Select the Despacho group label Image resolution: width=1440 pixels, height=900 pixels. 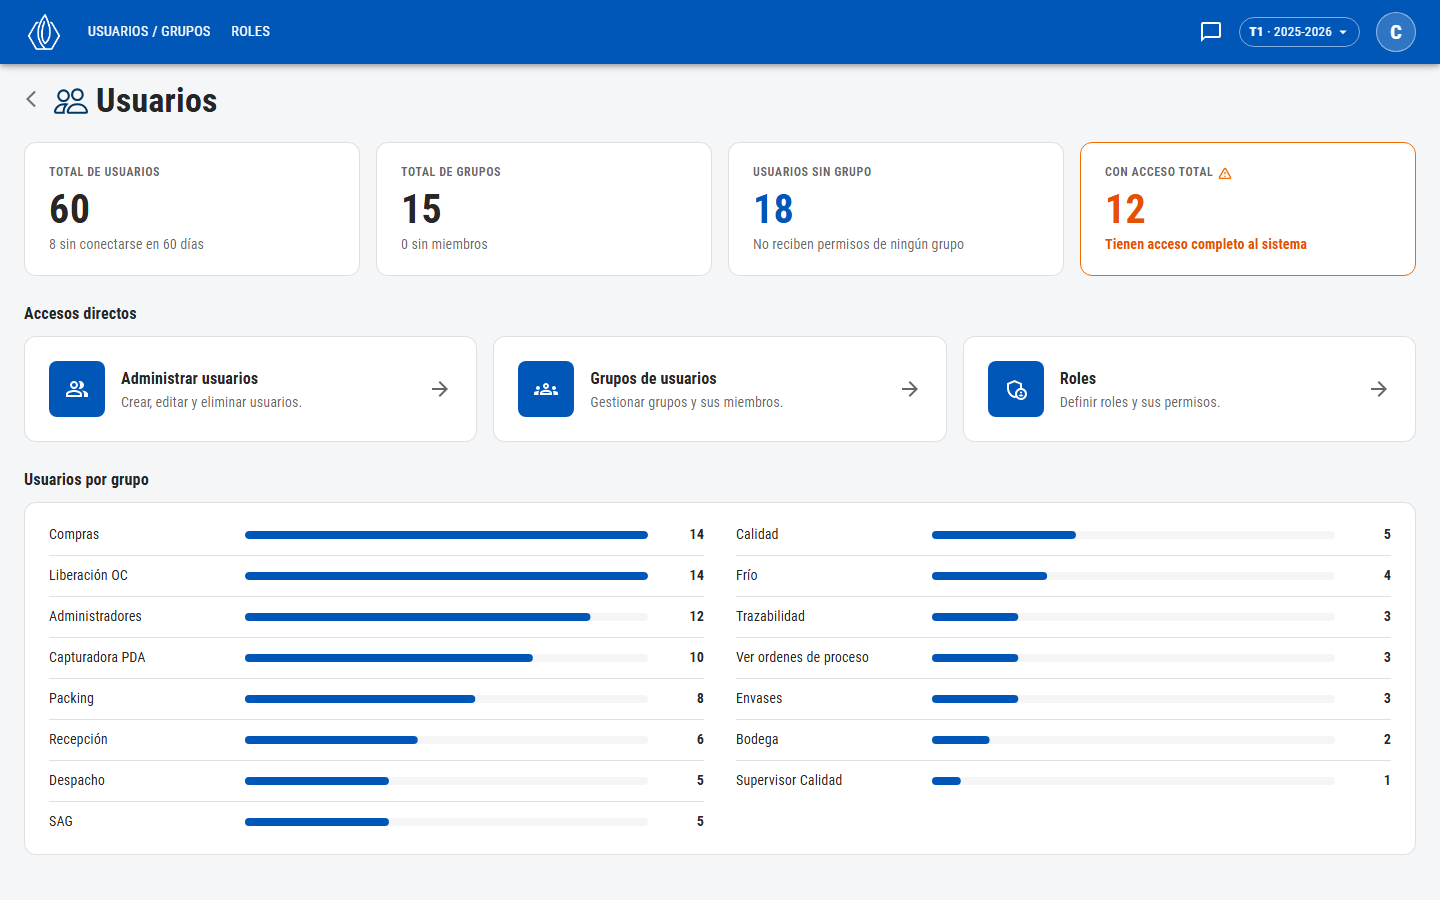point(77,780)
